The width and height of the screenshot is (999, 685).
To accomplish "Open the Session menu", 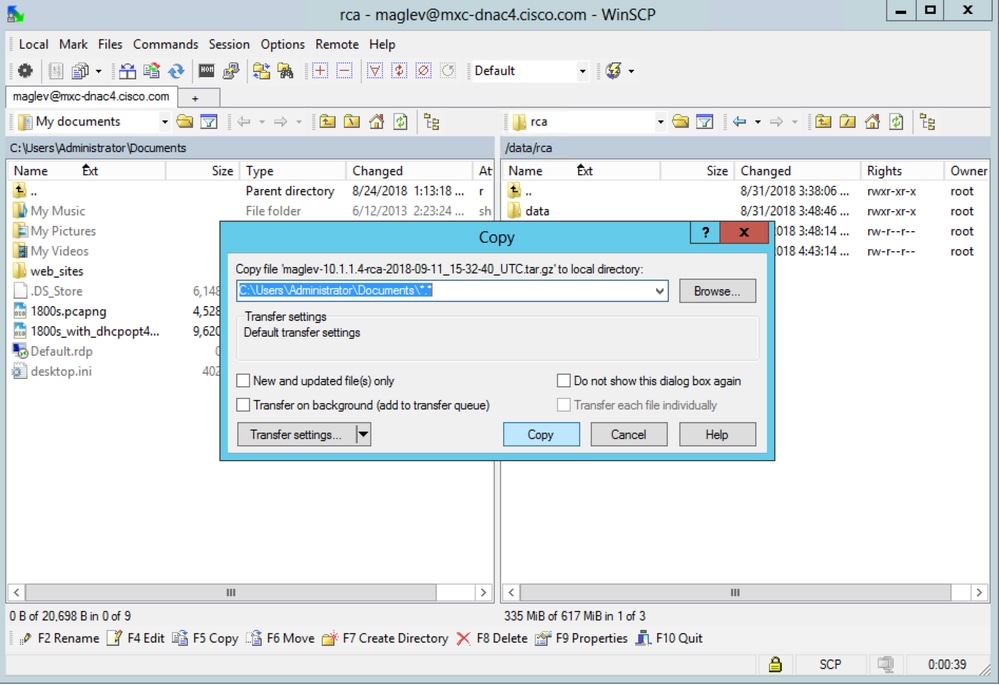I will (x=229, y=44).
